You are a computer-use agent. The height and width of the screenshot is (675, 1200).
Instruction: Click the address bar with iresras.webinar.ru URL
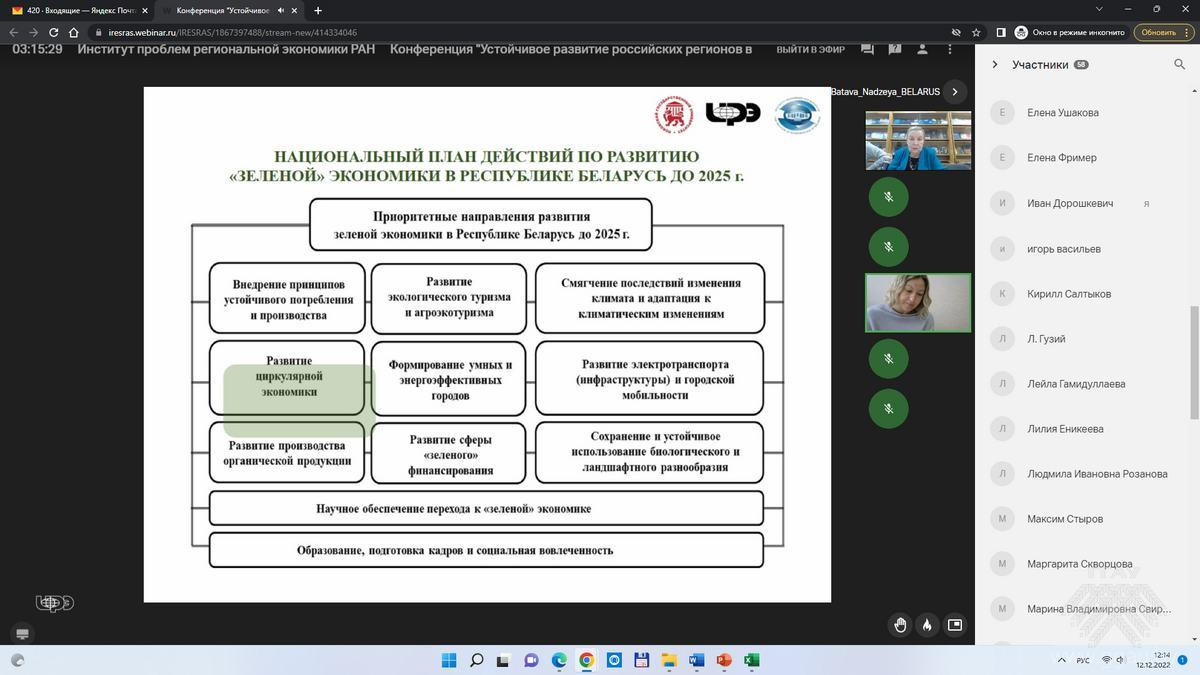[520, 32]
